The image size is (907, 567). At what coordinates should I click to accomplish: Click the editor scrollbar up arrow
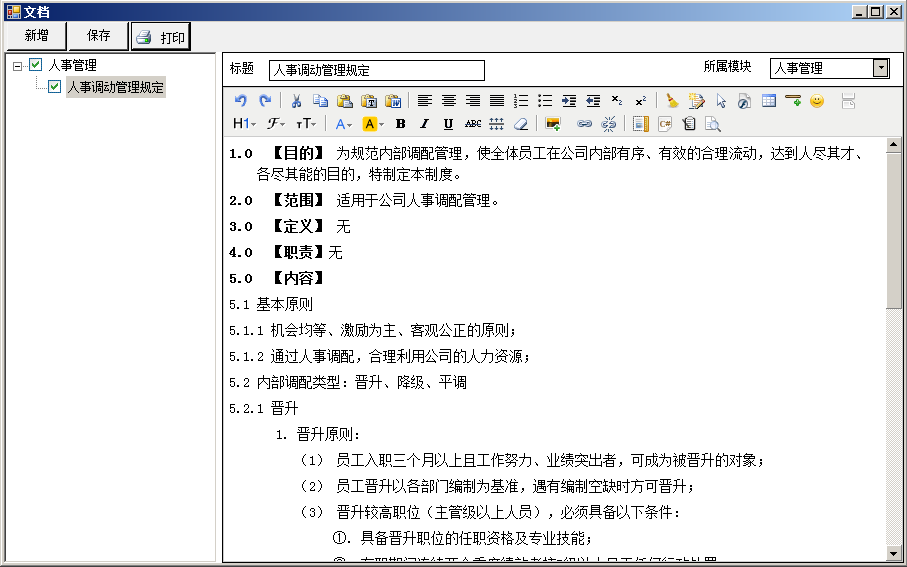tap(893, 145)
